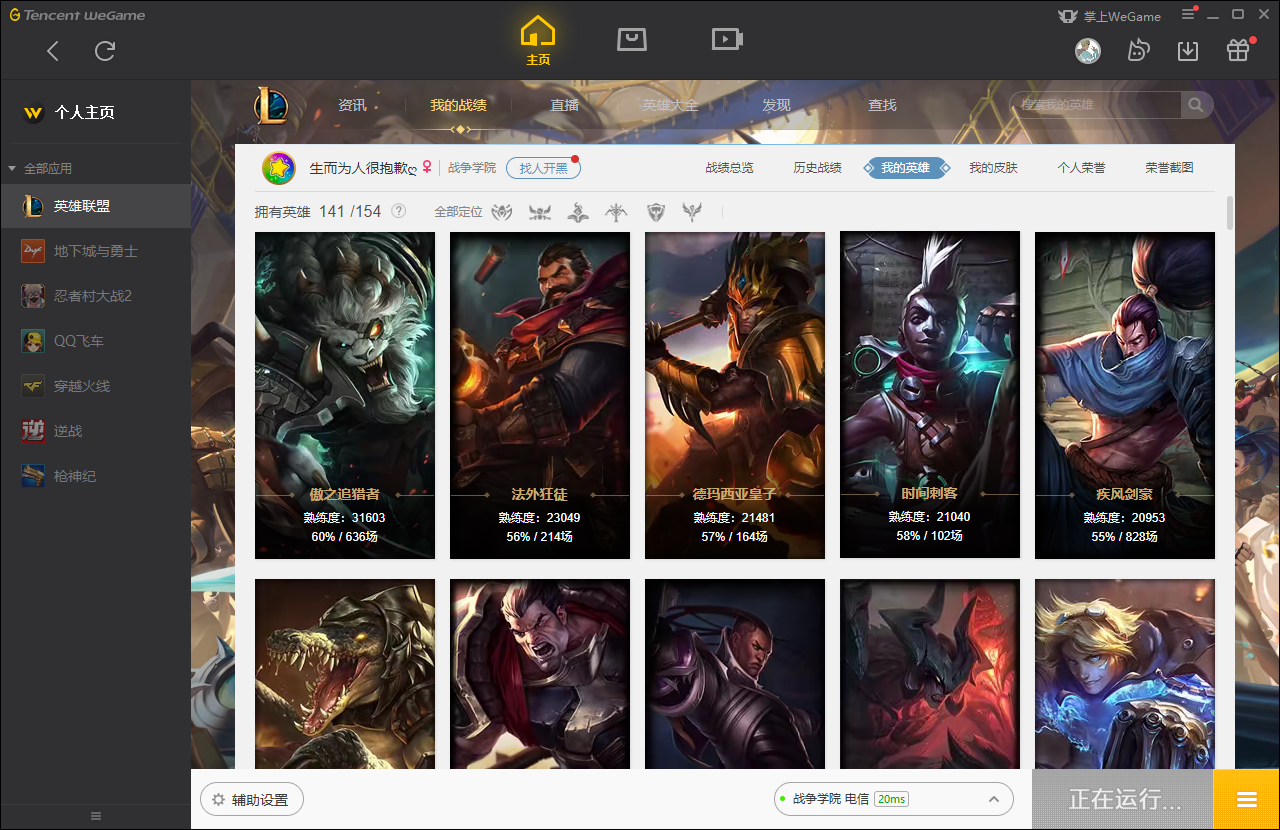Open the shop bag icon in top bar

point(632,39)
